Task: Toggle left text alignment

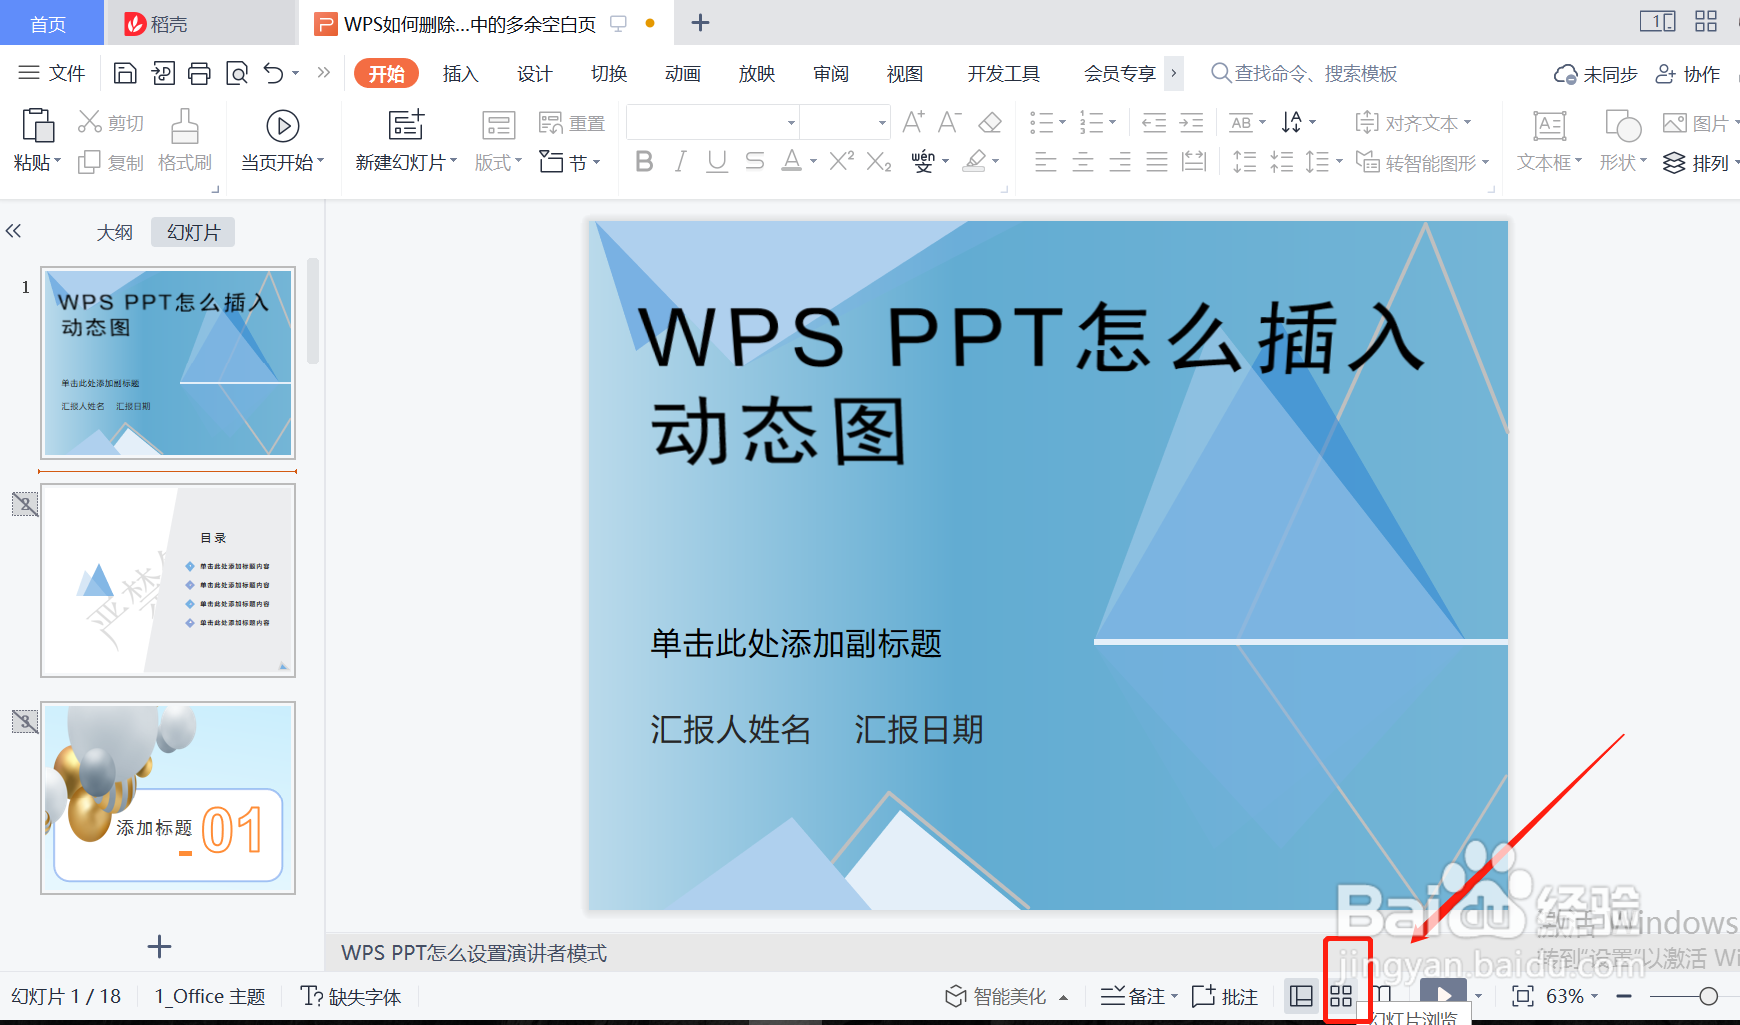Action: coord(1045,162)
